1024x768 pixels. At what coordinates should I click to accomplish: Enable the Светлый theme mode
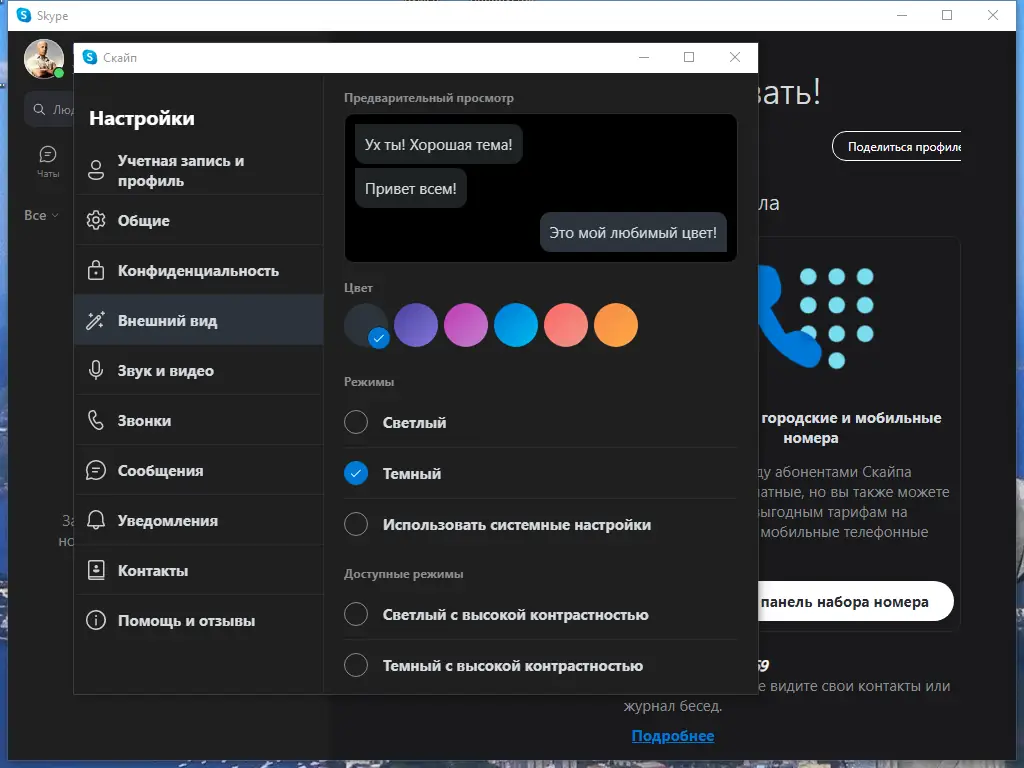(356, 422)
